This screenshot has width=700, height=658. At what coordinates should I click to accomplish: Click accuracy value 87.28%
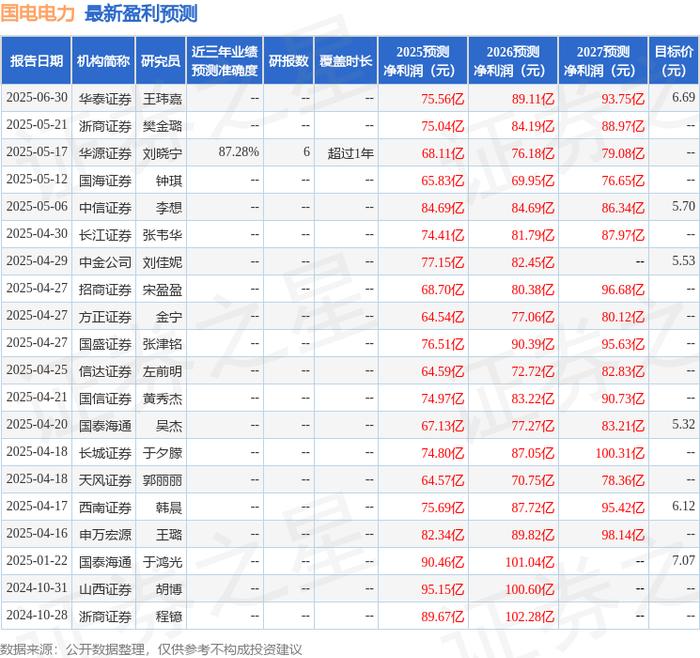239,152
